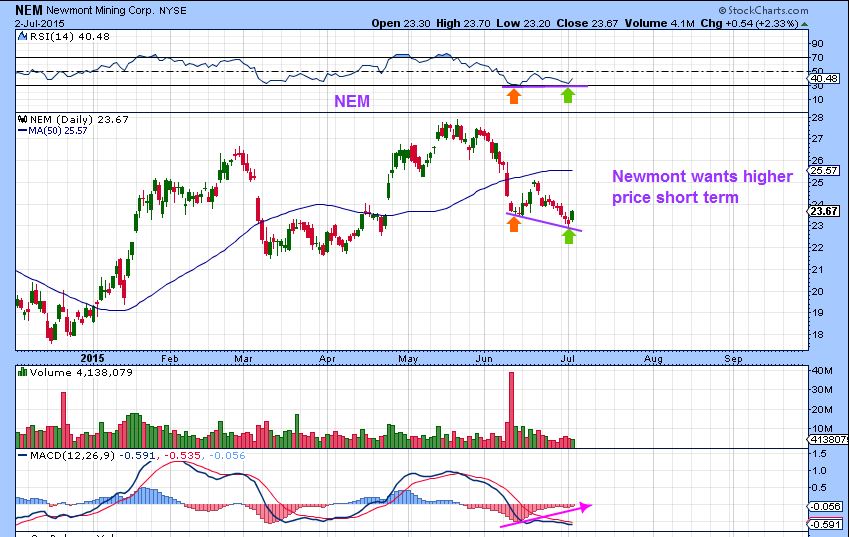The width and height of the screenshot is (849, 537).
Task: Click the Jun label on time axis
Action: [x=484, y=358]
